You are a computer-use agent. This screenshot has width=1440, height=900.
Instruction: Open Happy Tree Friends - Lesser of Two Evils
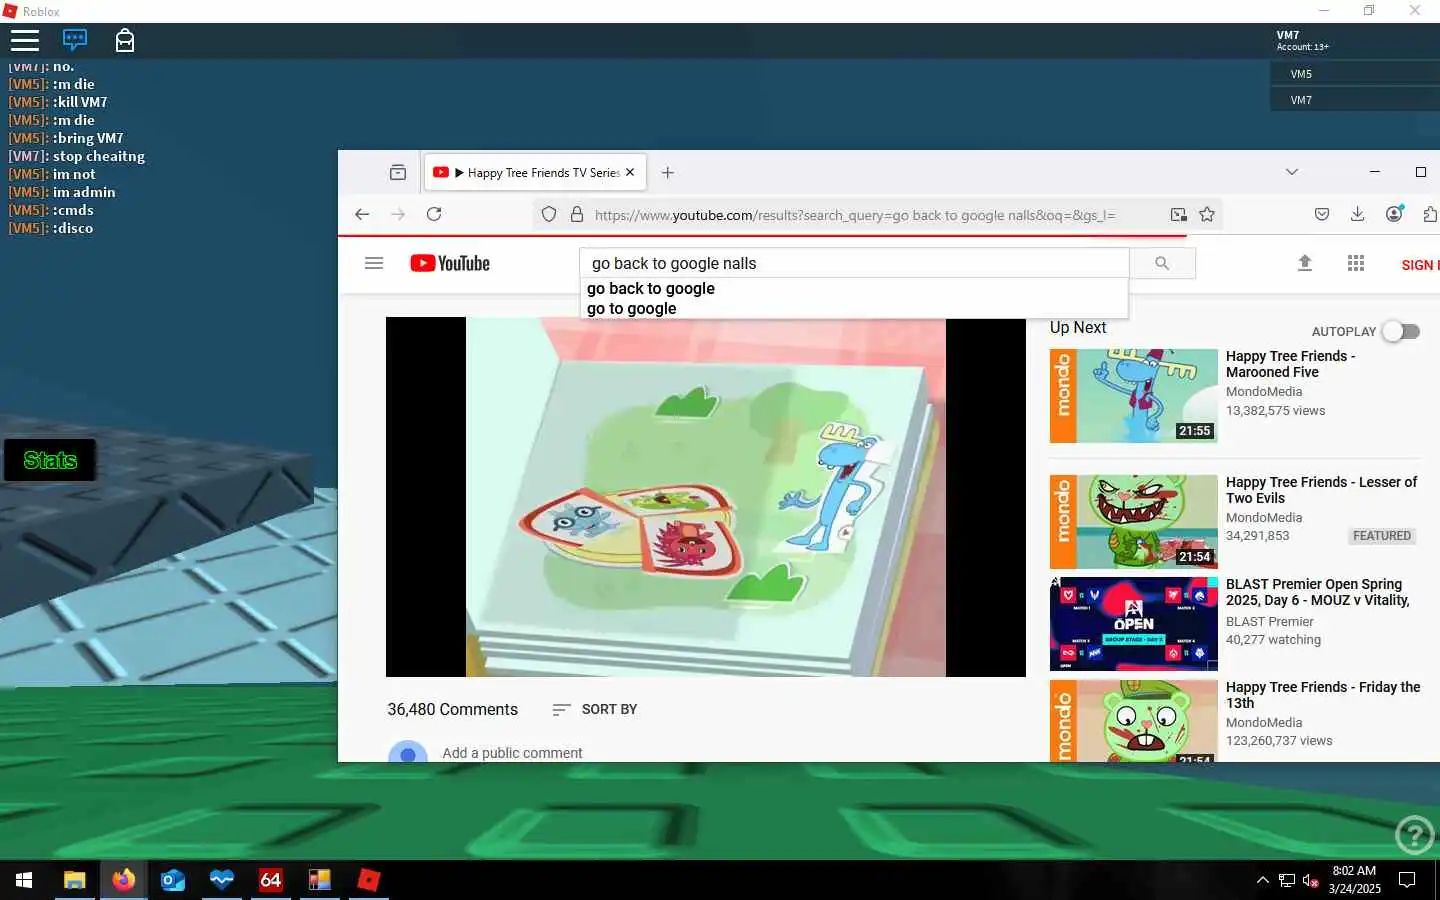1321,490
